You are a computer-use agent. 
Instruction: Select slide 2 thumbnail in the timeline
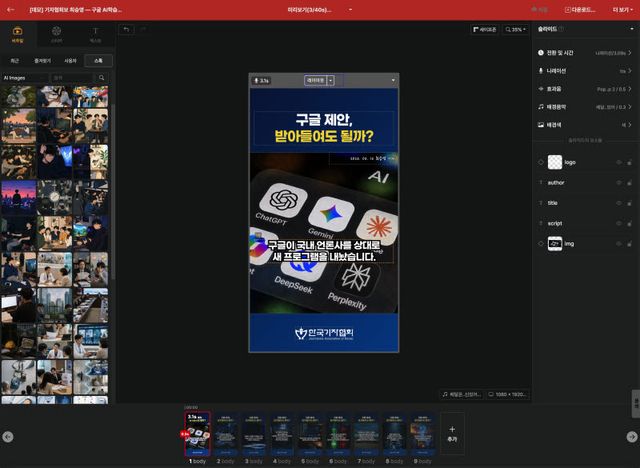pos(226,433)
